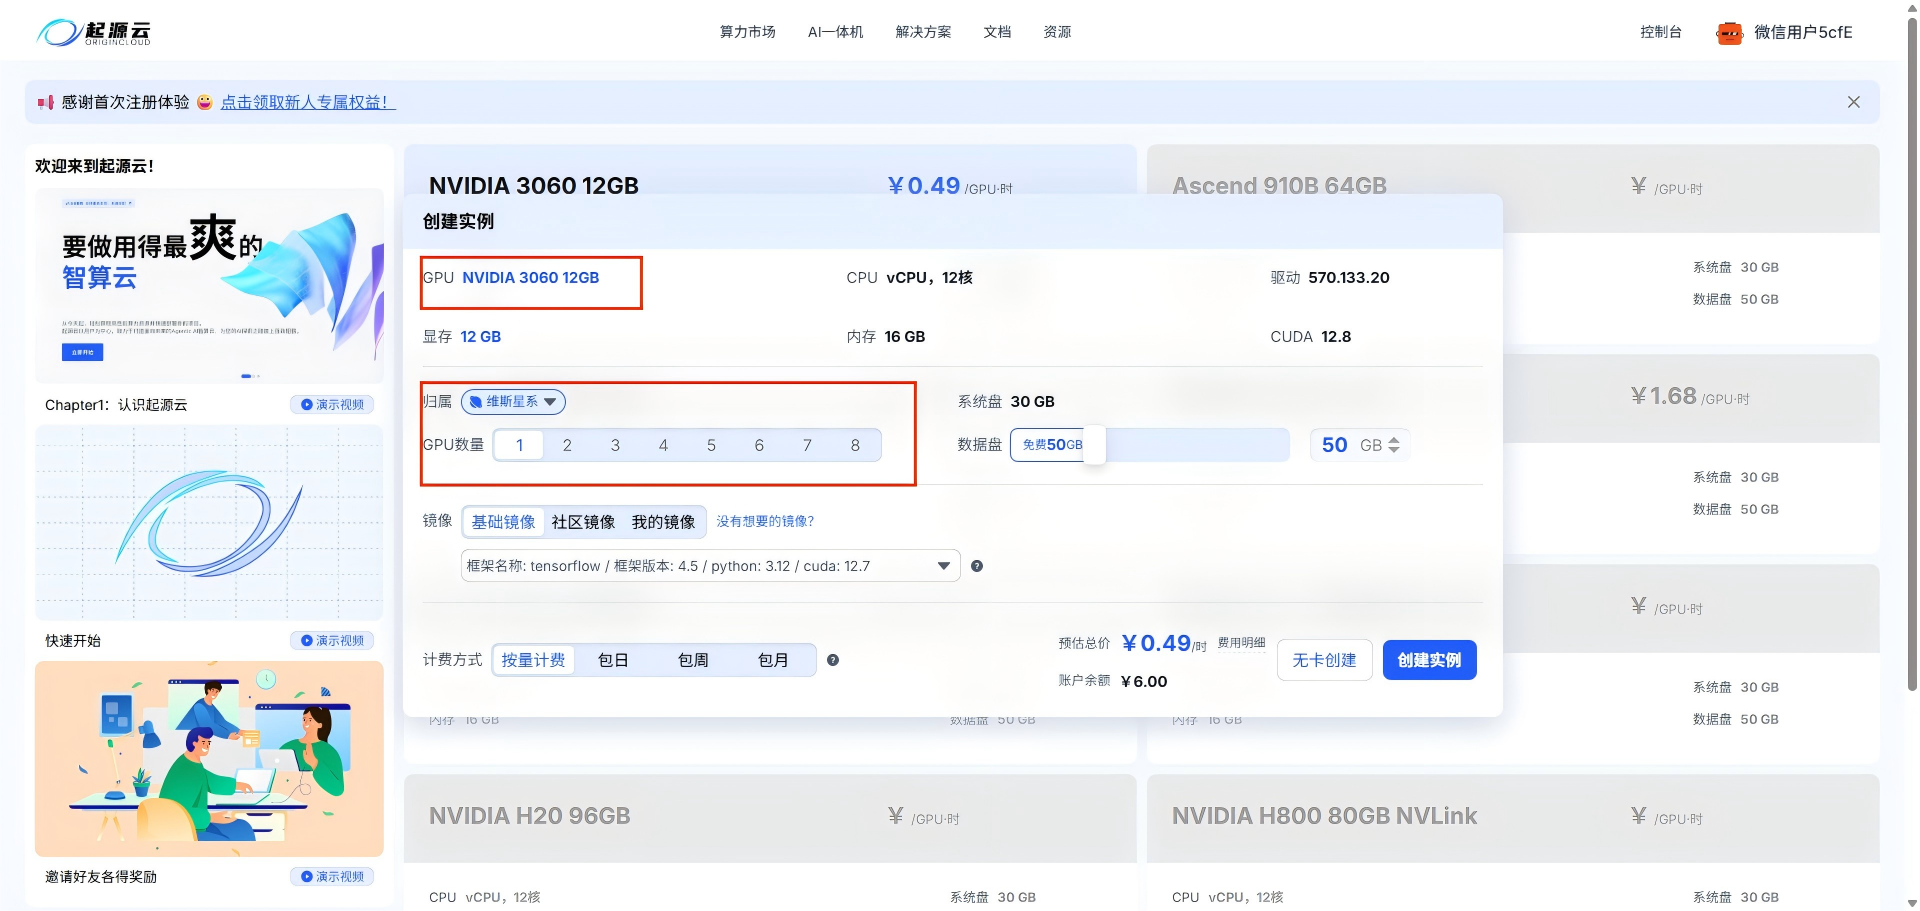Viewport: 1920px width, 911px height.
Task: Open the 没有想要的镜像 link
Action: click(x=765, y=521)
